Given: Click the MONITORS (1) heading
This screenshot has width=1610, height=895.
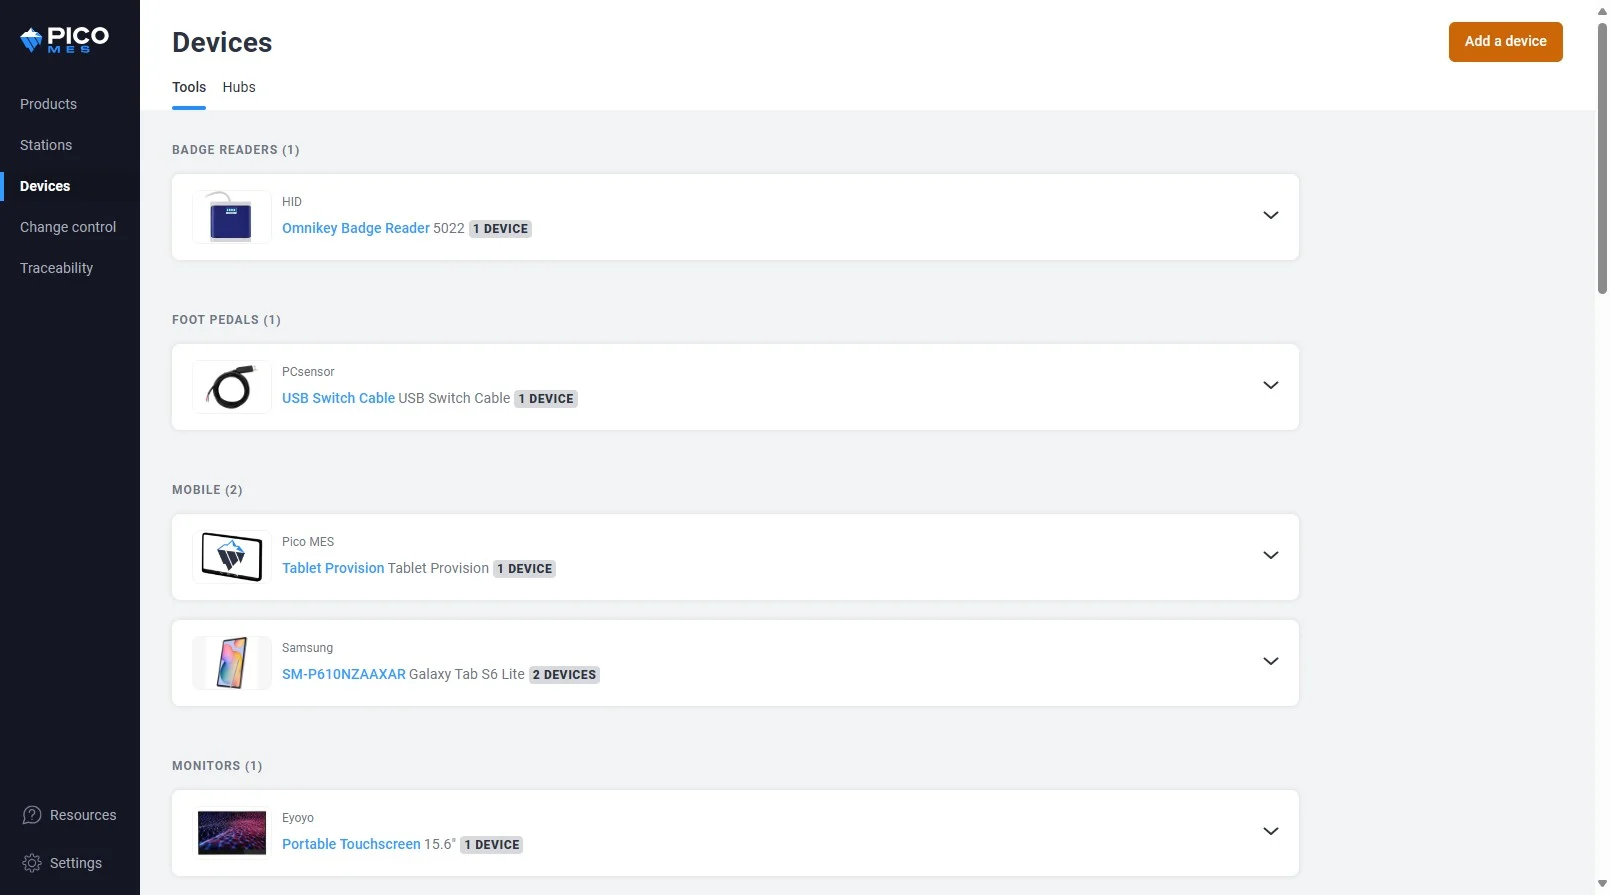Looking at the screenshot, I should 217,766.
